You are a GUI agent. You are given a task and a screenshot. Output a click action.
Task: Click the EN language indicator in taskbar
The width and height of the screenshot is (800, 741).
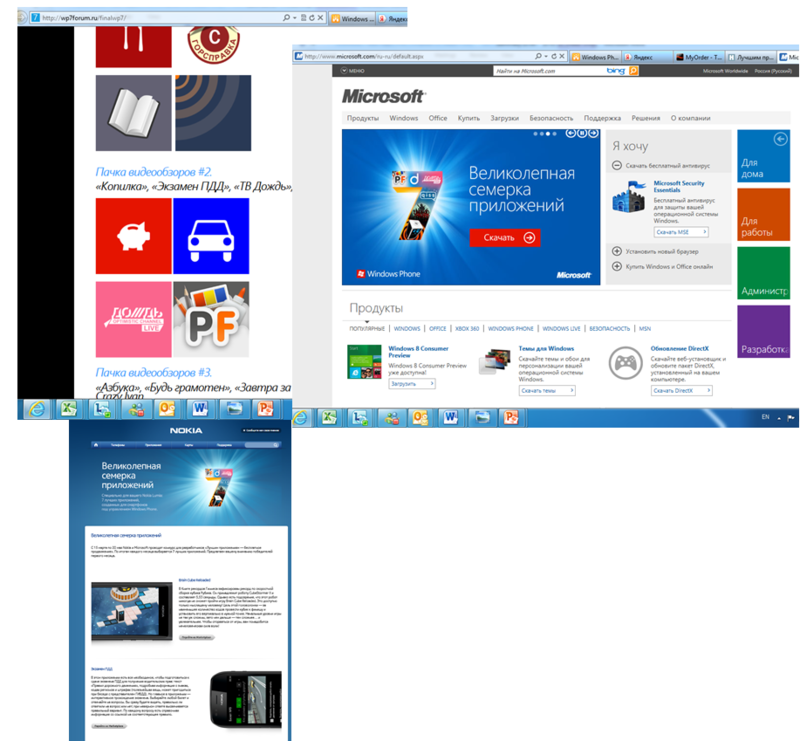(765, 417)
